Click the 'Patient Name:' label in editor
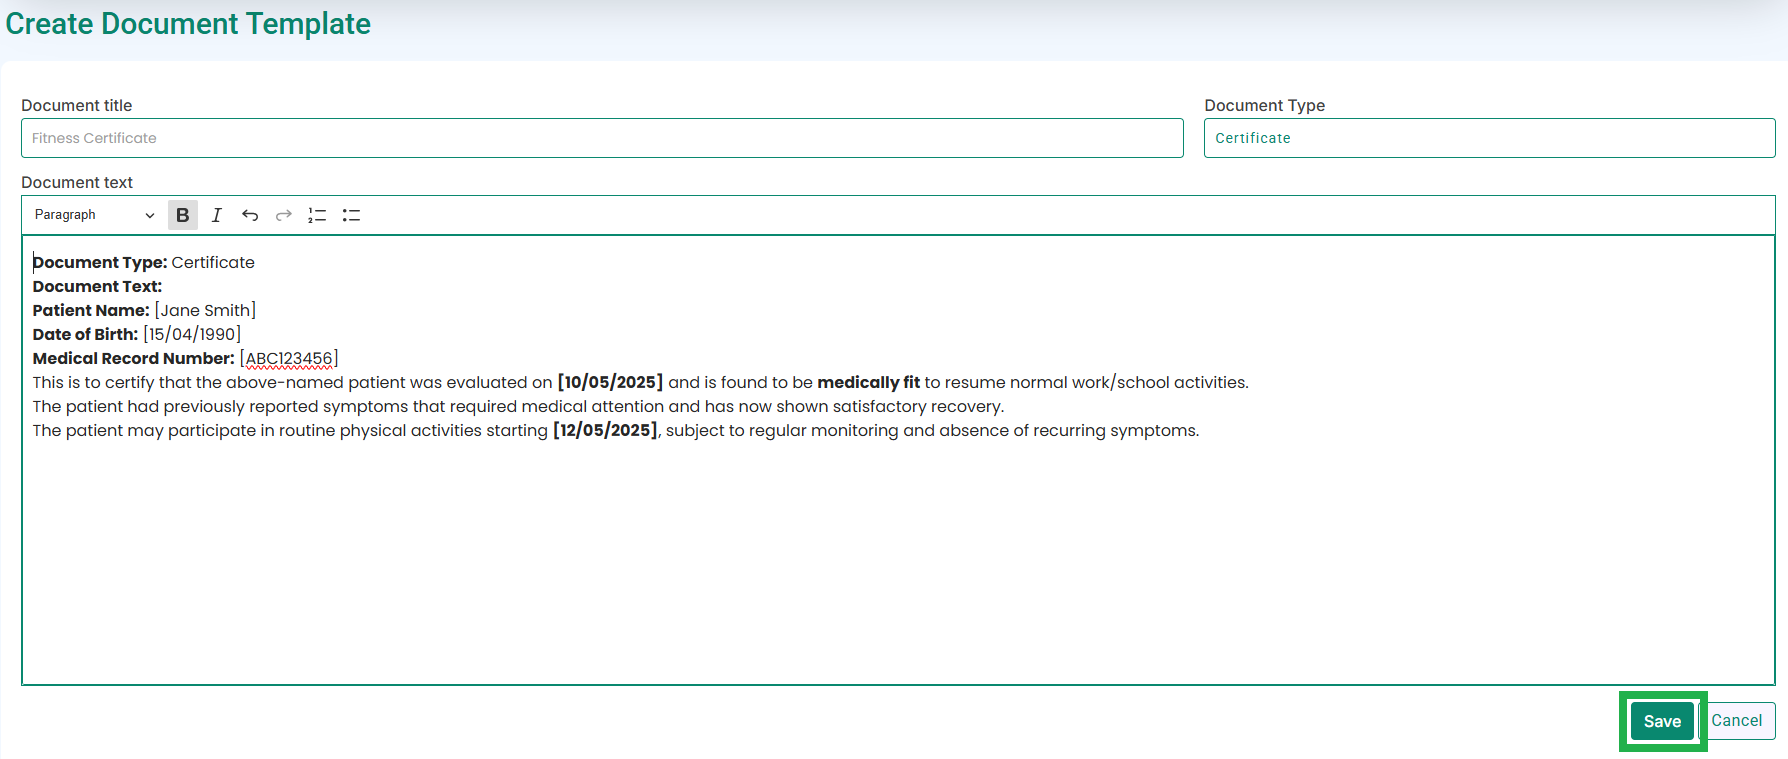Viewport: 1788px width, 759px height. tap(91, 310)
